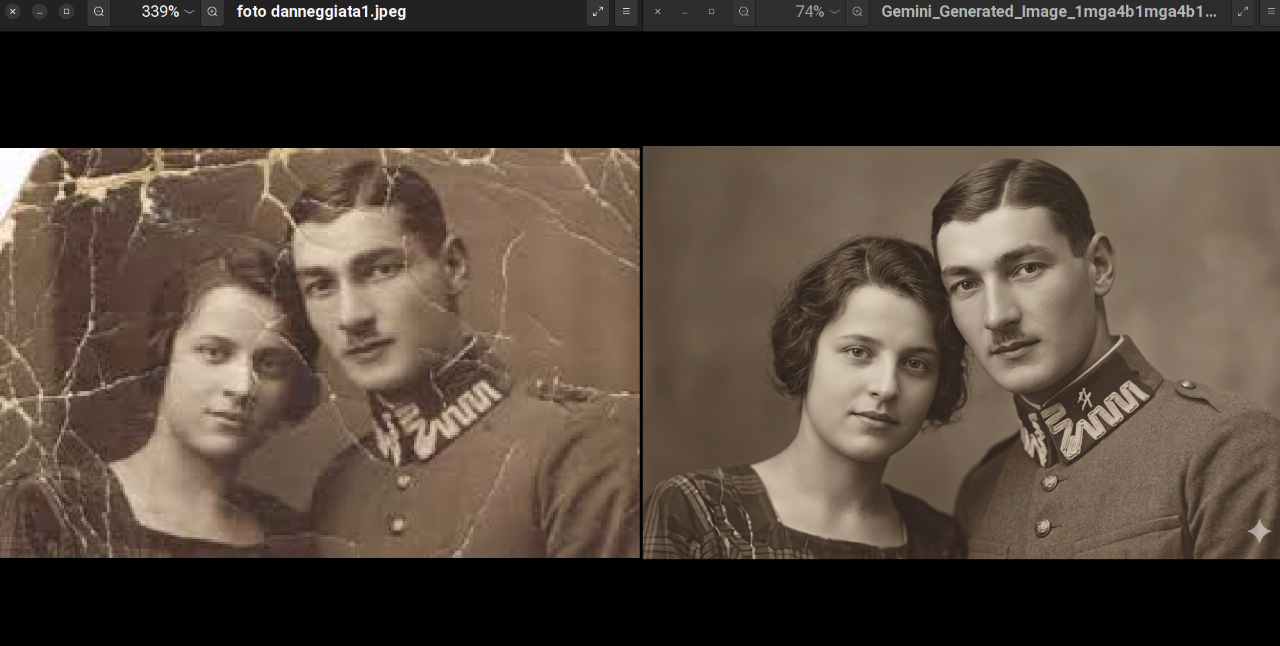Zoom in on the Gemini generated image
Viewport: 1280px width, 646px height.
(x=857, y=12)
